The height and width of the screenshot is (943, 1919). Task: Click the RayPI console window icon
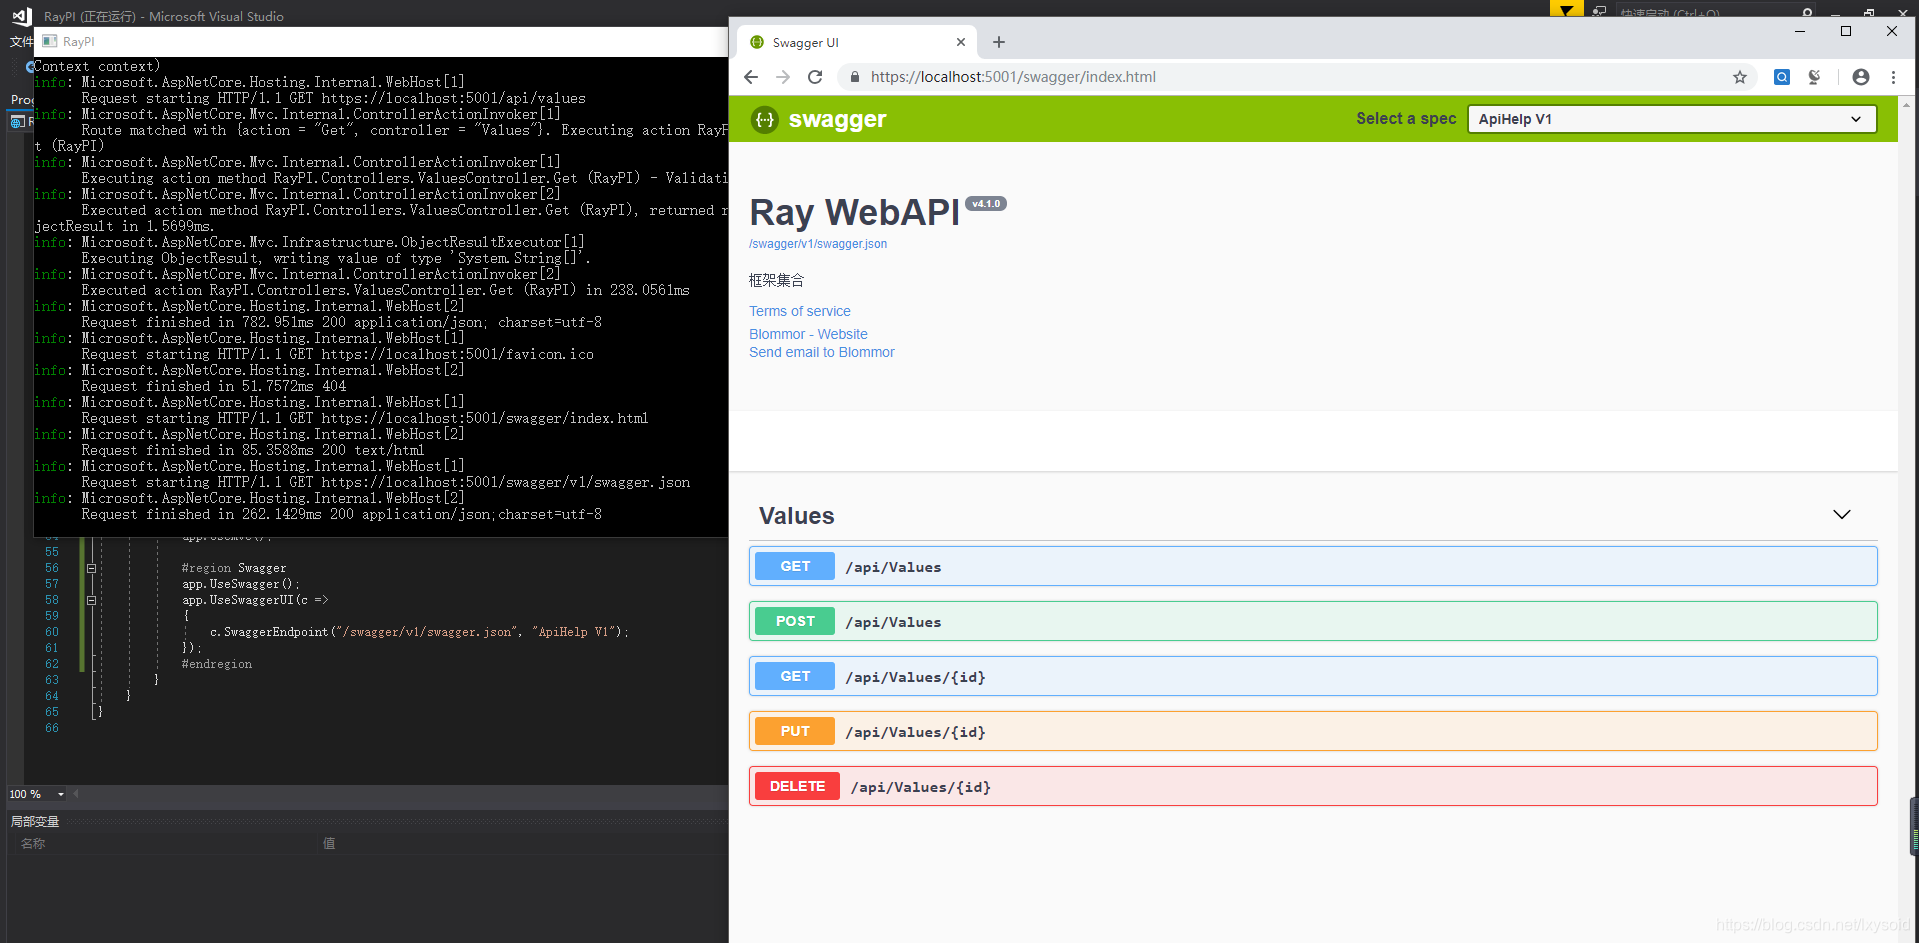49,41
